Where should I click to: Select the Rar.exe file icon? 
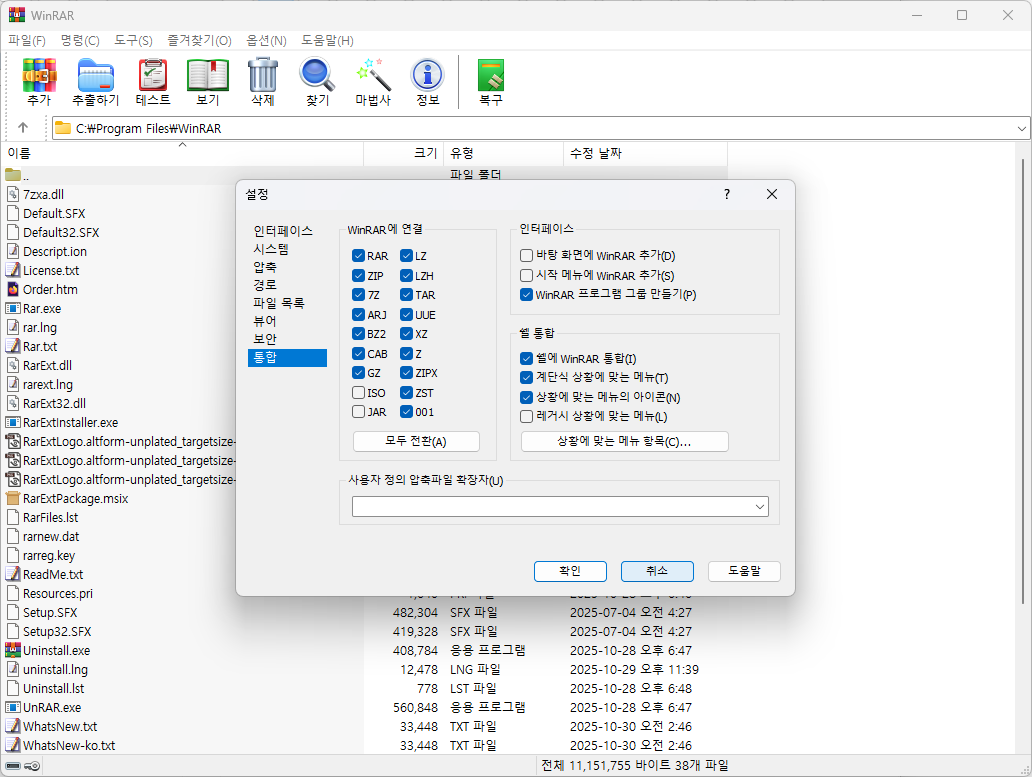(13, 309)
